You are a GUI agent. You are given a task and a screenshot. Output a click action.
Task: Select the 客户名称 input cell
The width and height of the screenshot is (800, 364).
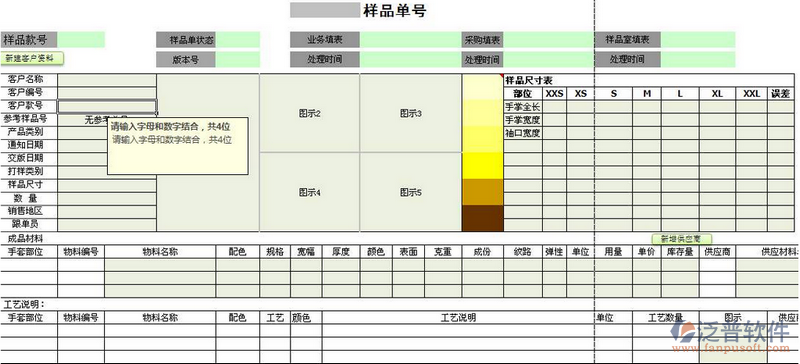click(107, 80)
